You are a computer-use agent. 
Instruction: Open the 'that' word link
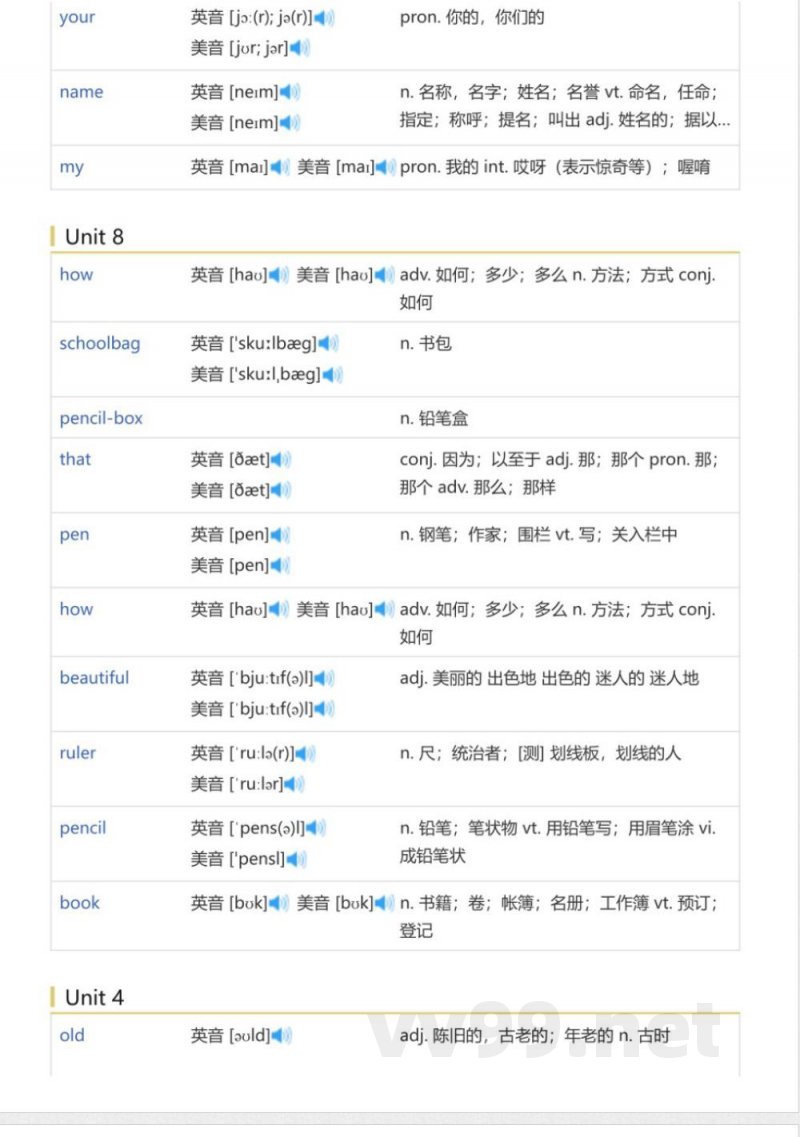75,460
